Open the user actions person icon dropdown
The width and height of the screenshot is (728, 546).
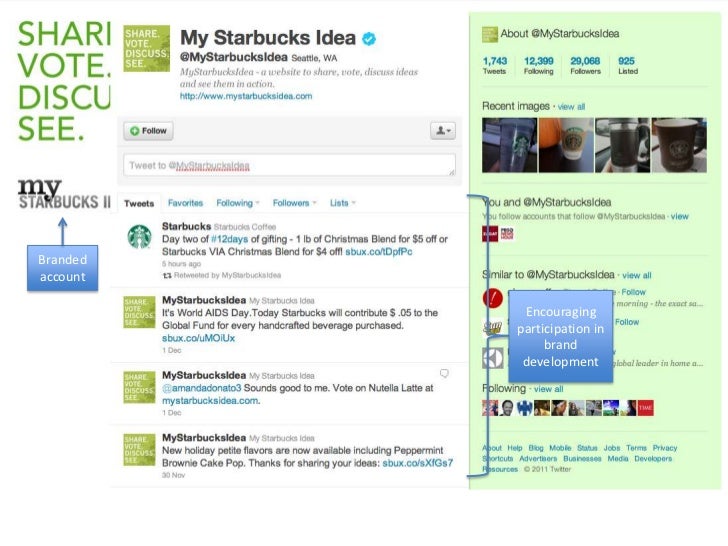[442, 131]
